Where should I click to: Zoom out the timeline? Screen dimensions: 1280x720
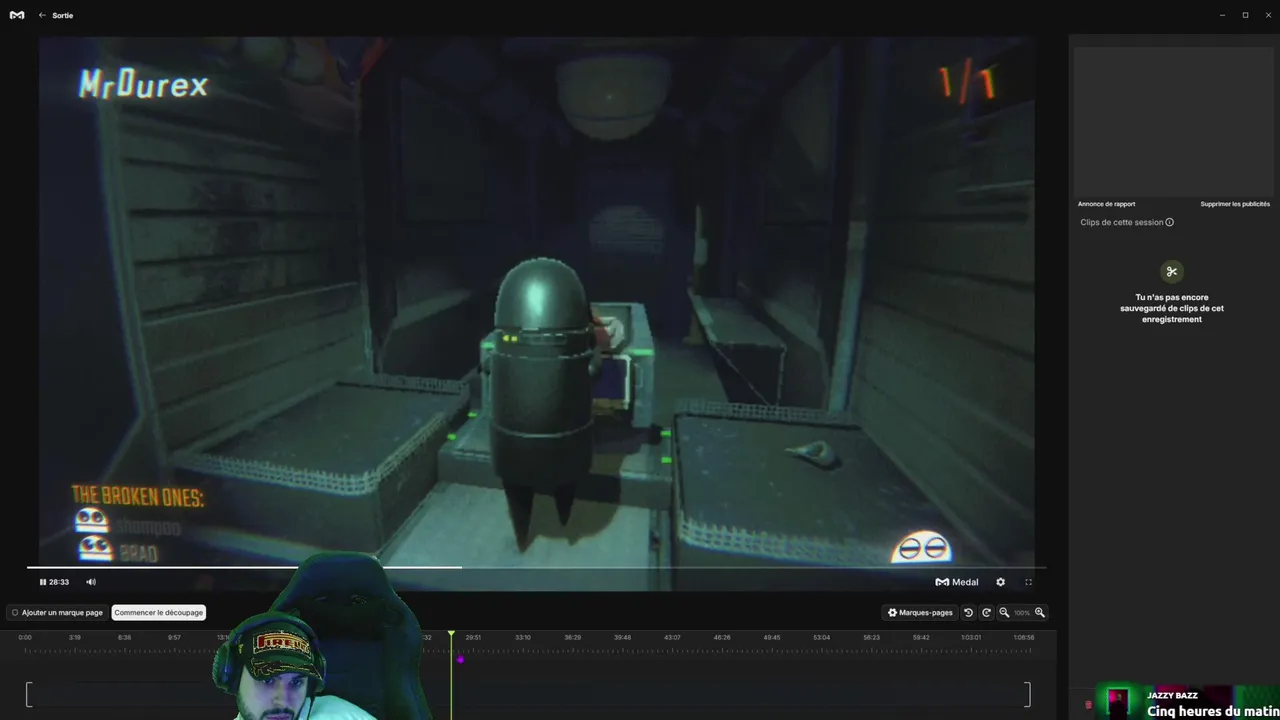point(1004,612)
